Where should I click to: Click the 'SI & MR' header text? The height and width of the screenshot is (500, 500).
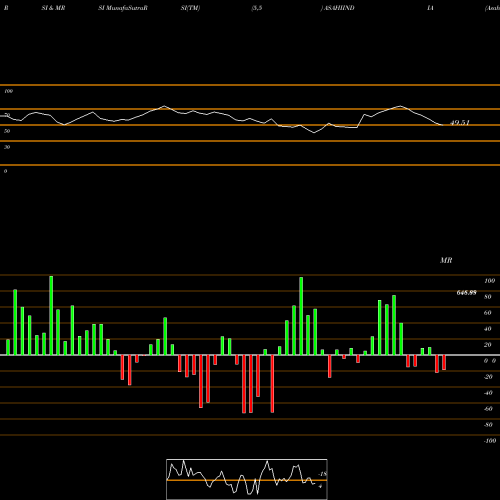(53, 8)
